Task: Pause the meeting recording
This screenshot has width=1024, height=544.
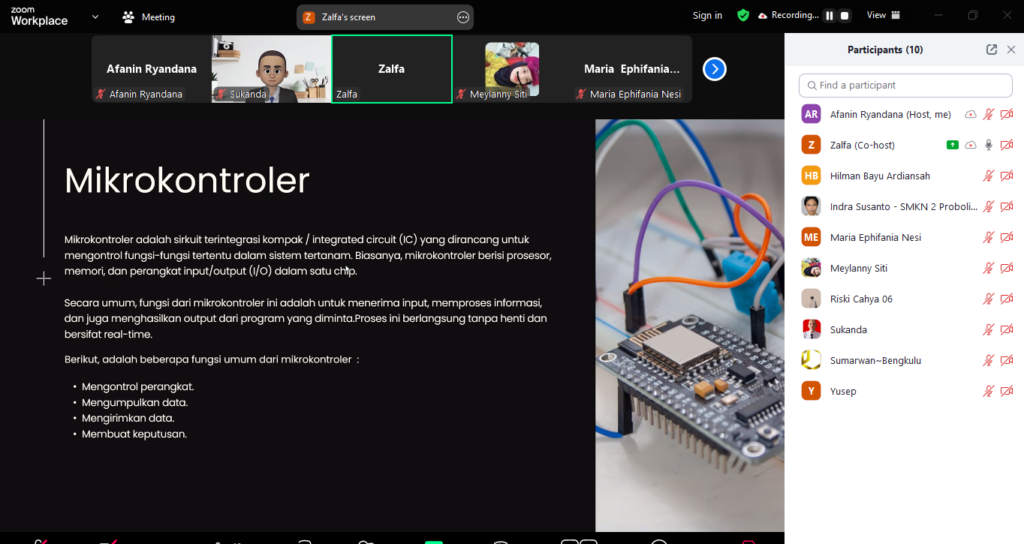Action: 829,16
